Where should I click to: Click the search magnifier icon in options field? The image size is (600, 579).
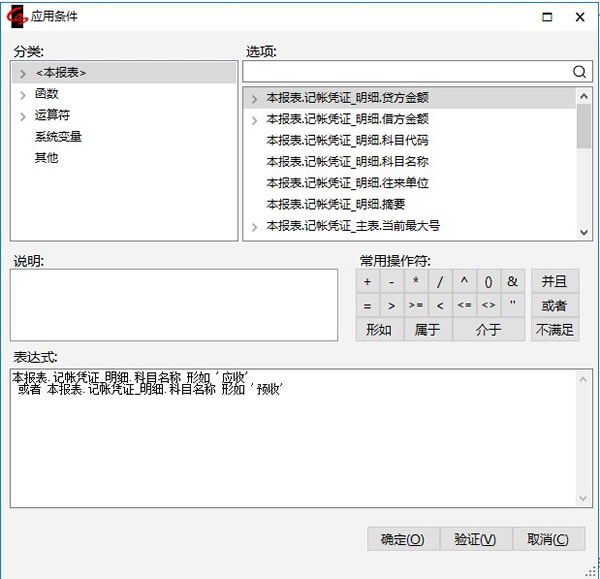(579, 72)
